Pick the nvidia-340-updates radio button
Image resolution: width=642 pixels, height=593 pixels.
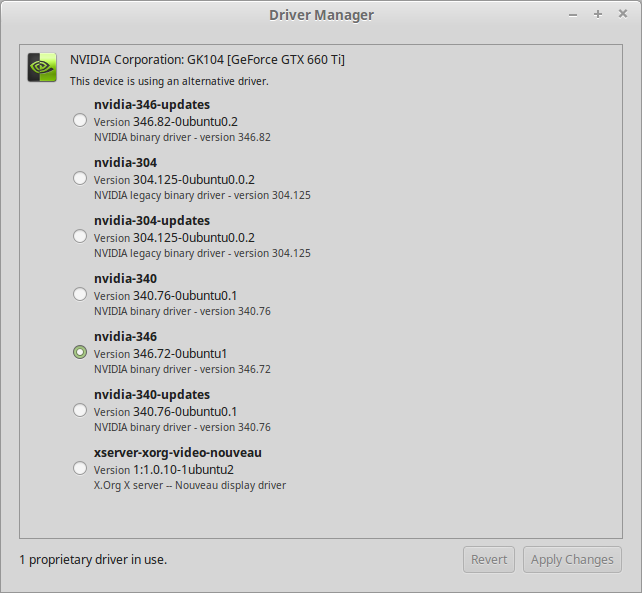80,410
